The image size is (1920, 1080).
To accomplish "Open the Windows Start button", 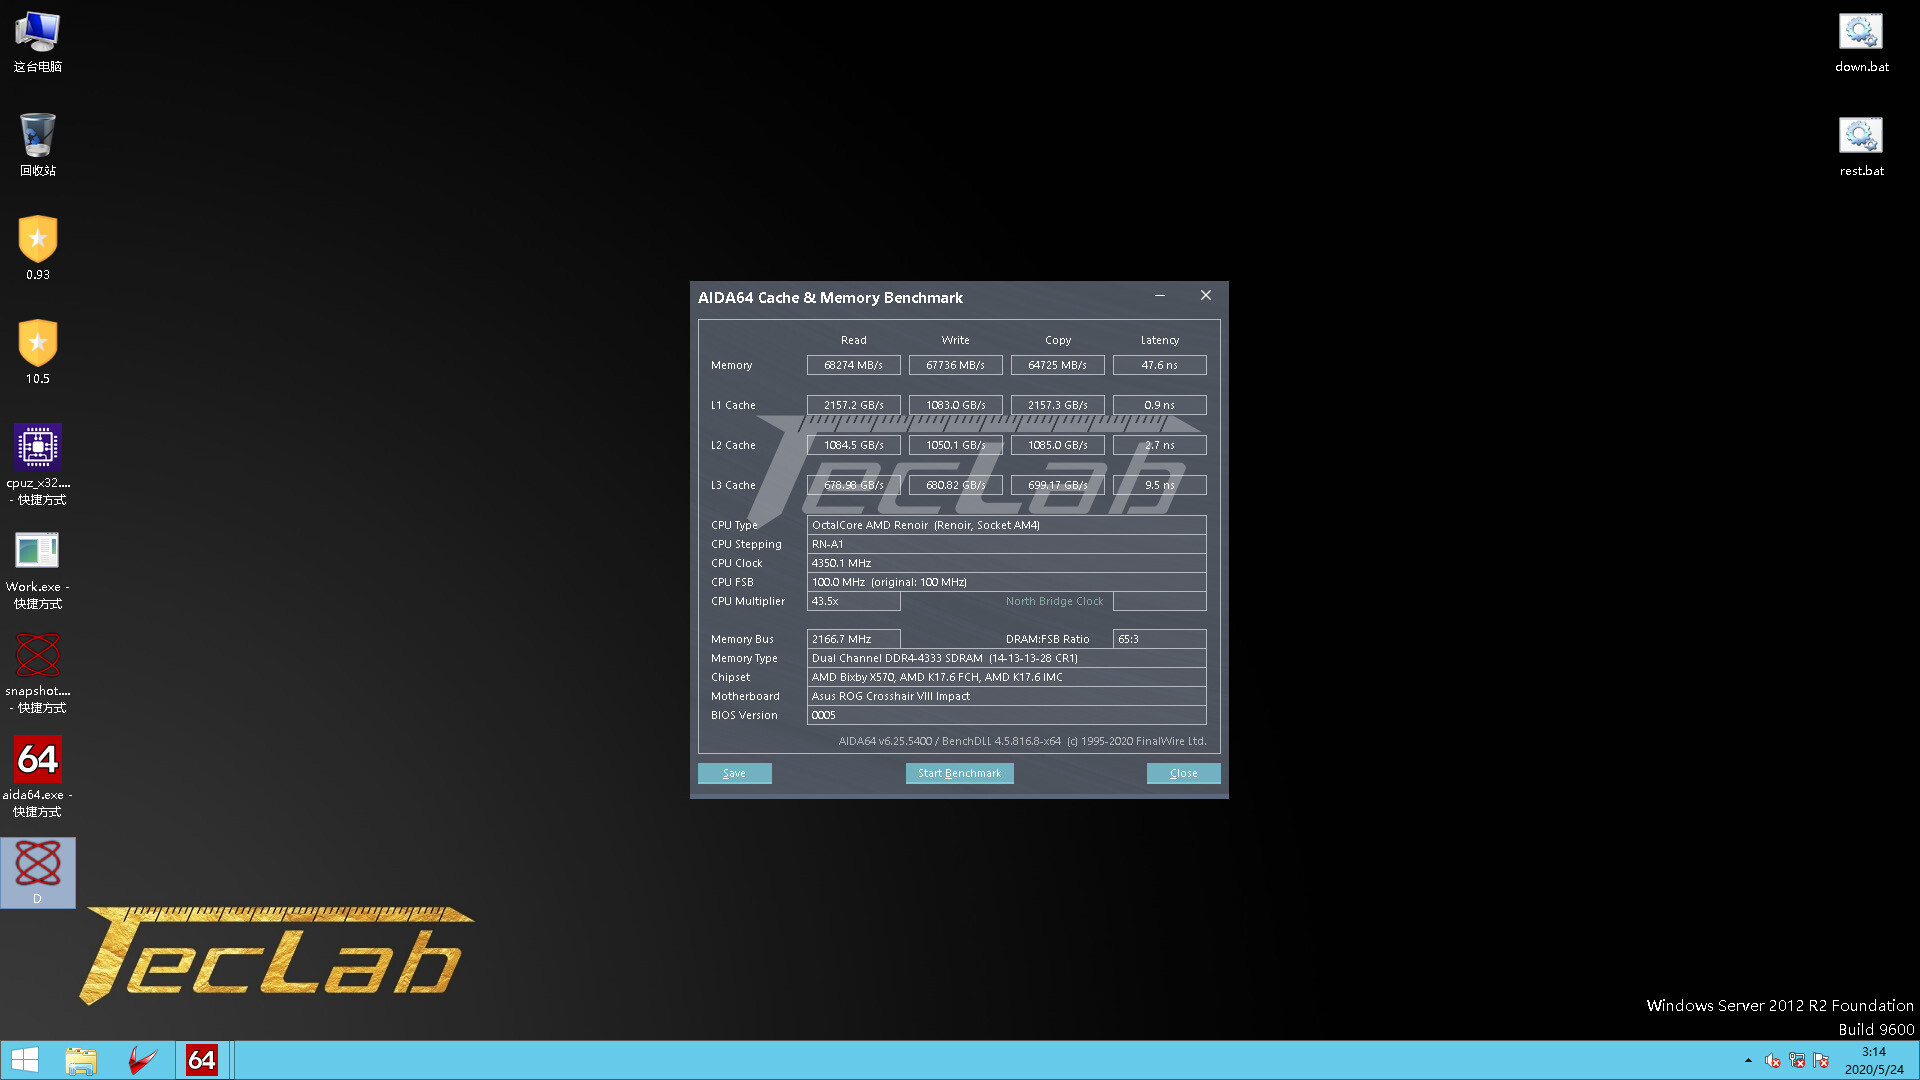I will pos(24,1060).
